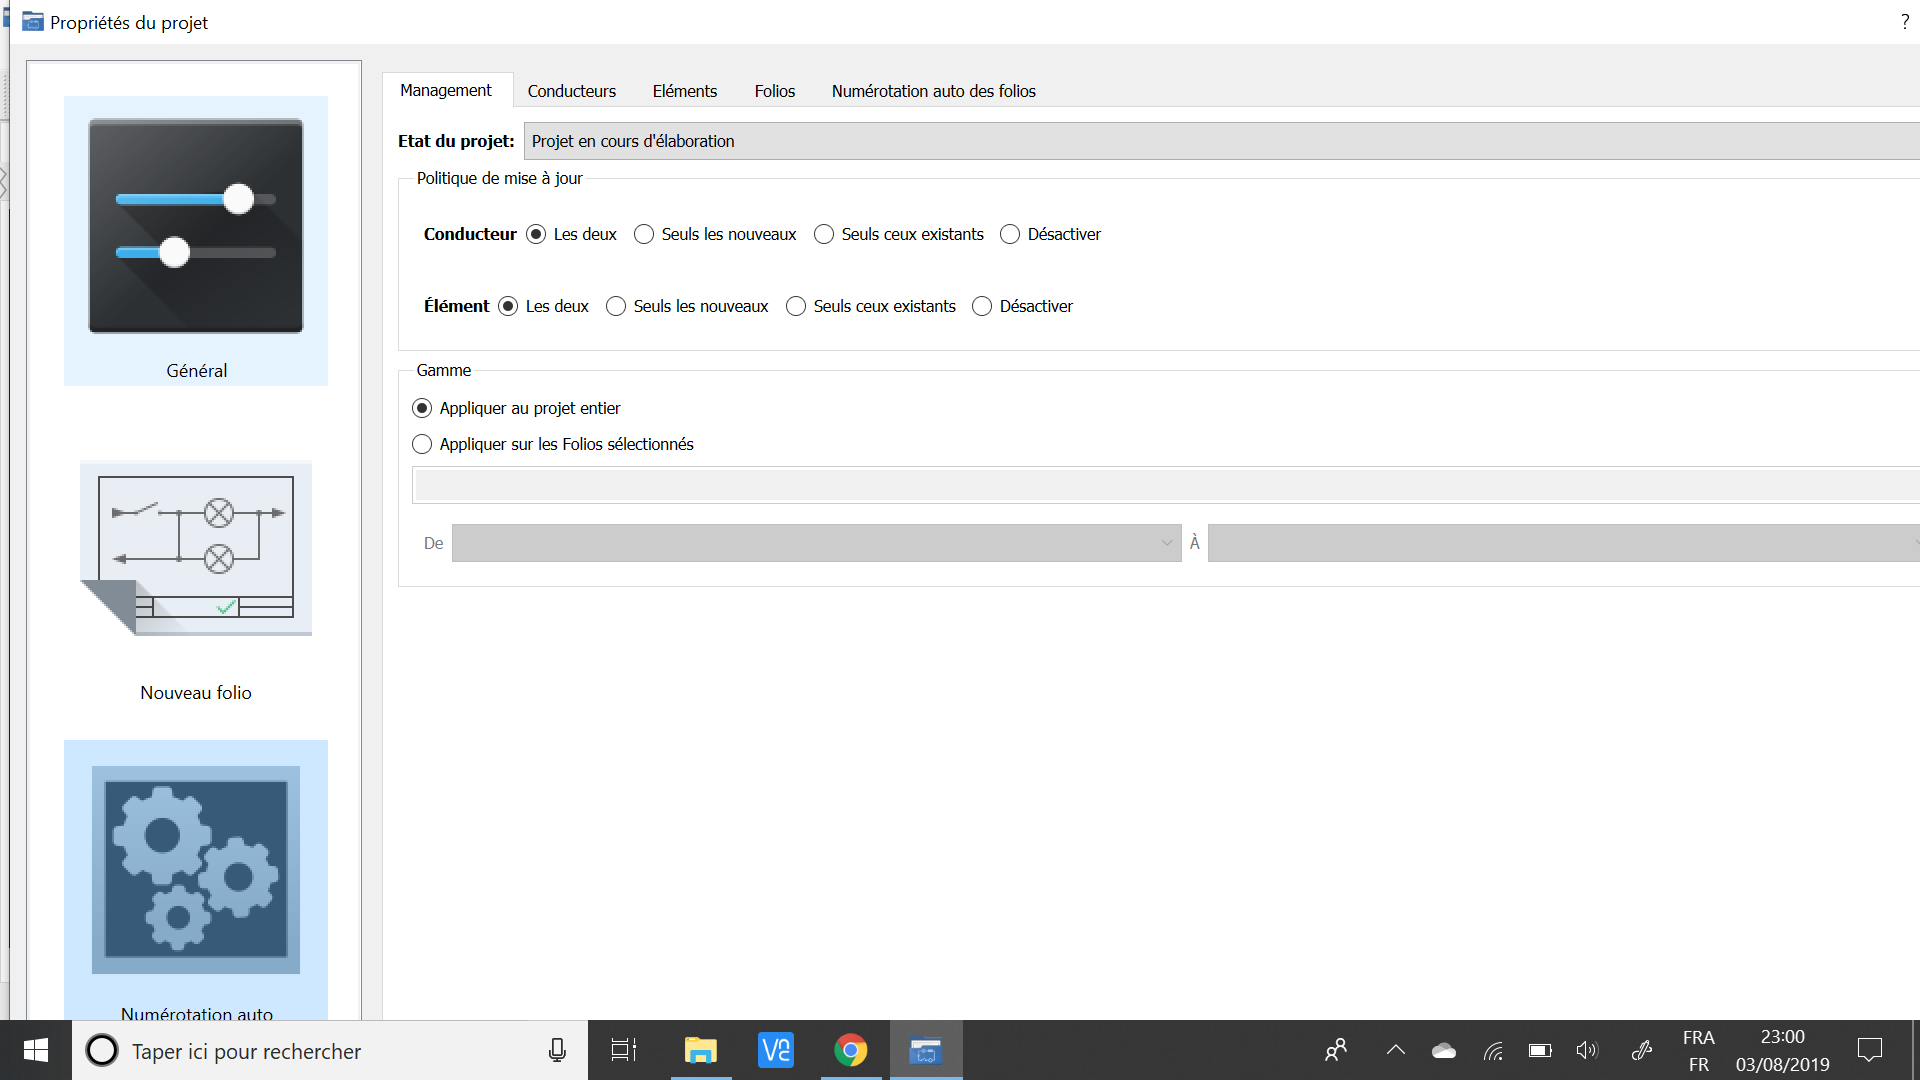Open Task View on the taskbar
The height and width of the screenshot is (1080, 1920).
(x=624, y=1050)
